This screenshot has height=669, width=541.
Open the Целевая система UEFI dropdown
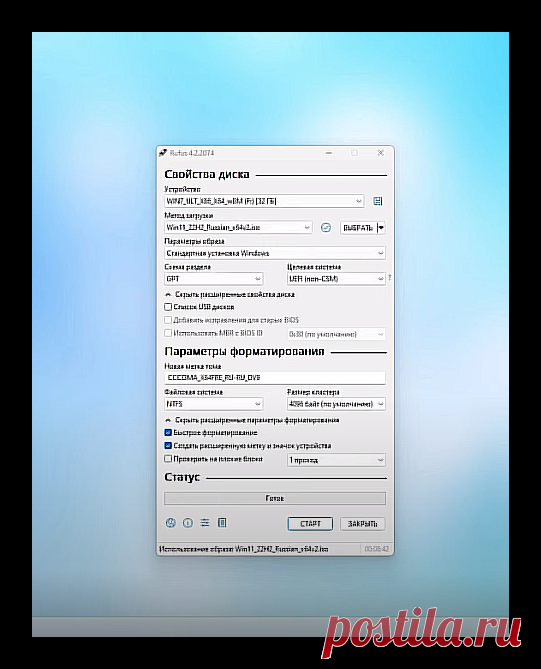click(336, 279)
